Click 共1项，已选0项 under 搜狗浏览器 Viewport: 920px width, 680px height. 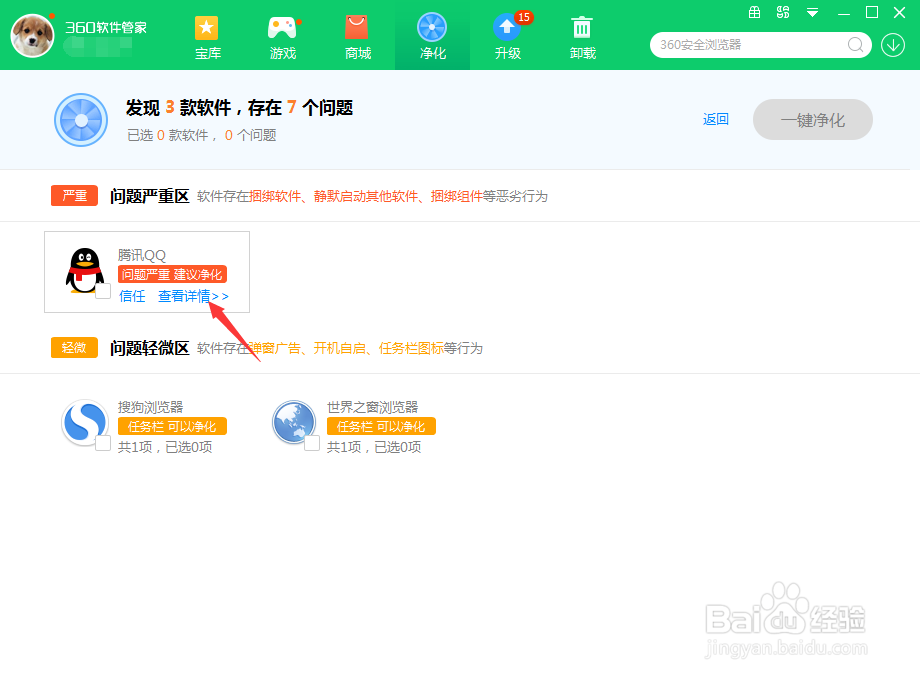[x=165, y=447]
